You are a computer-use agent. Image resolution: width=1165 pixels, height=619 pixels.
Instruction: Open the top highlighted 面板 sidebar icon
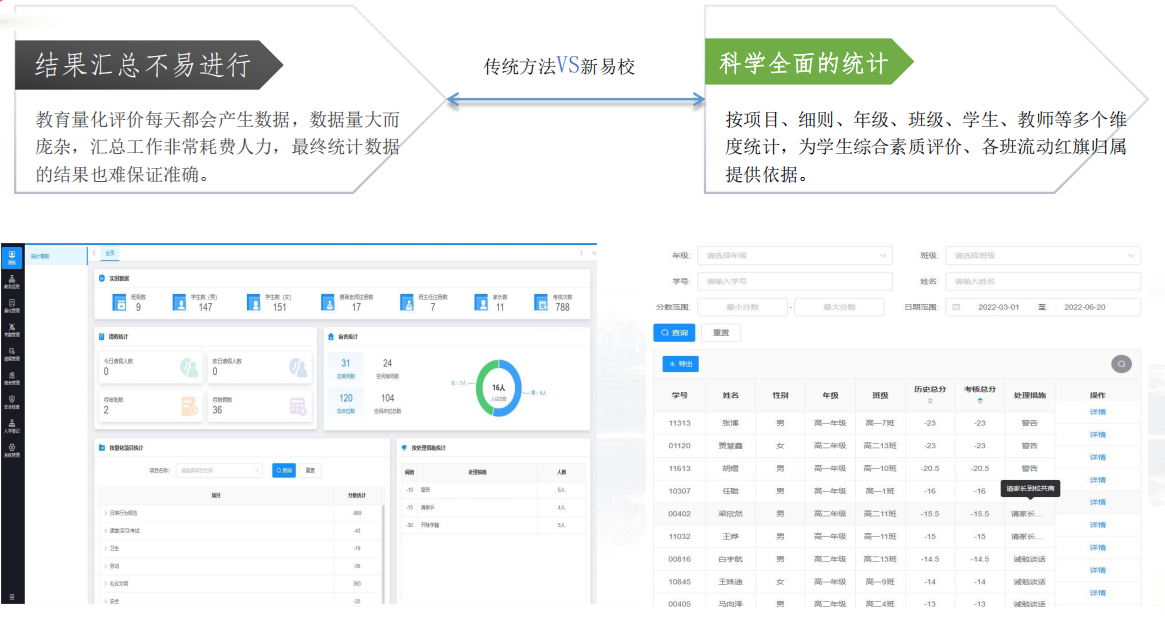point(12,256)
